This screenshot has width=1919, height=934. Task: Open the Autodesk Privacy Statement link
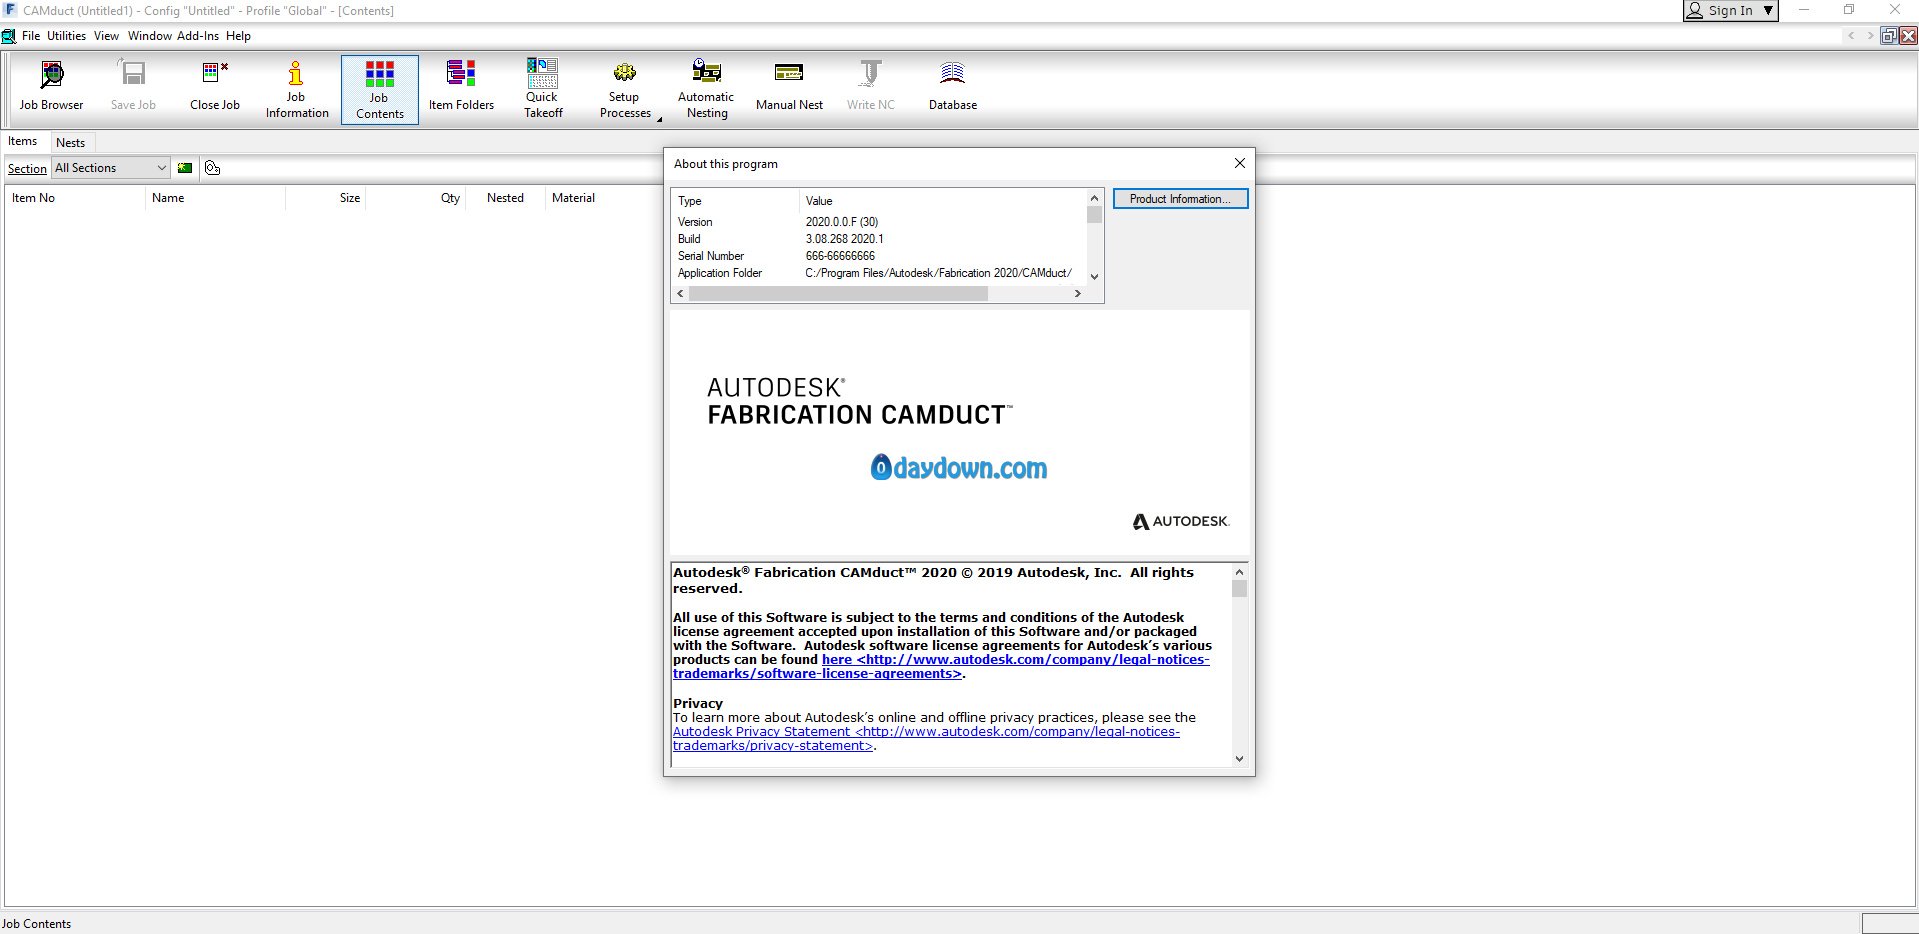(926, 738)
